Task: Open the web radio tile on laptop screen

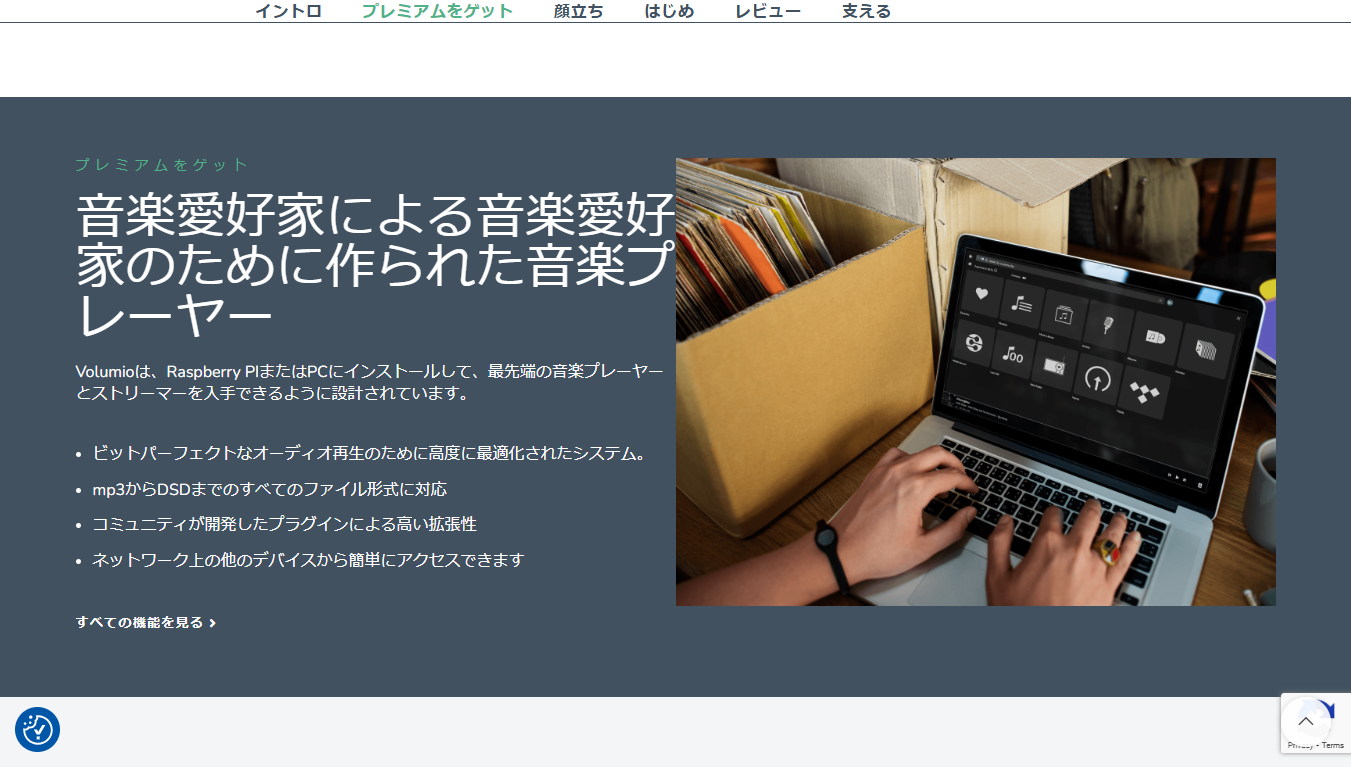Action: click(x=1054, y=365)
